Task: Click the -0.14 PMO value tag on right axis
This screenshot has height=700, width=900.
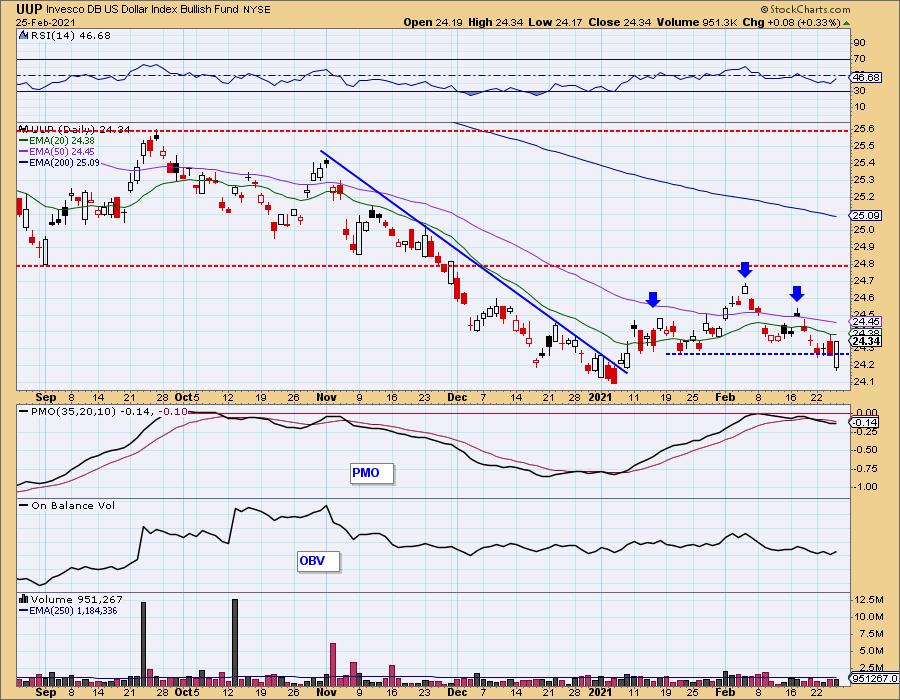Action: point(865,423)
